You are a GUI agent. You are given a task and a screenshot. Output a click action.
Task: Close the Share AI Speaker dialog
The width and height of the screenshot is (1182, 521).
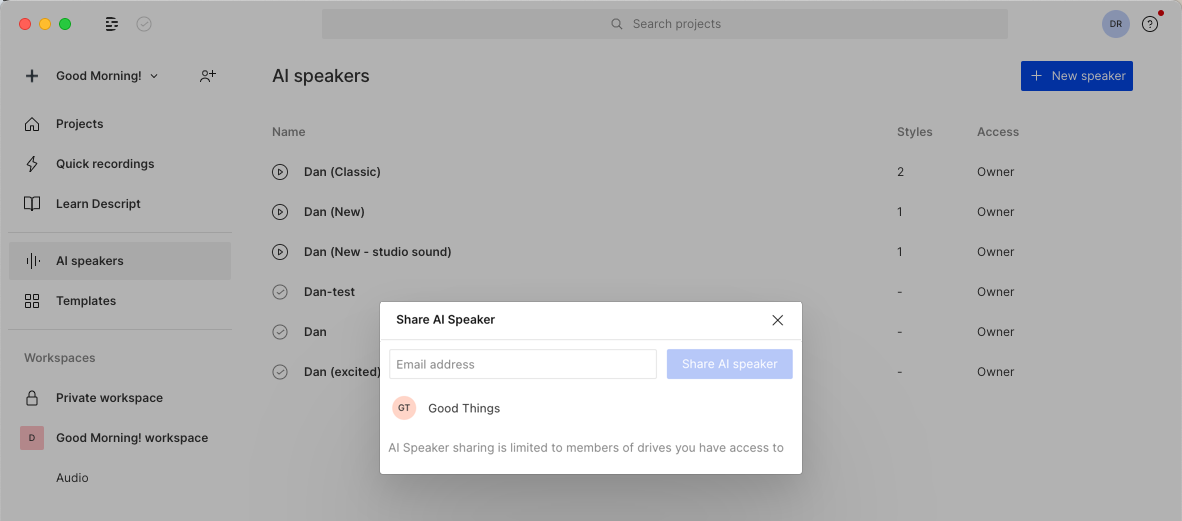(778, 320)
